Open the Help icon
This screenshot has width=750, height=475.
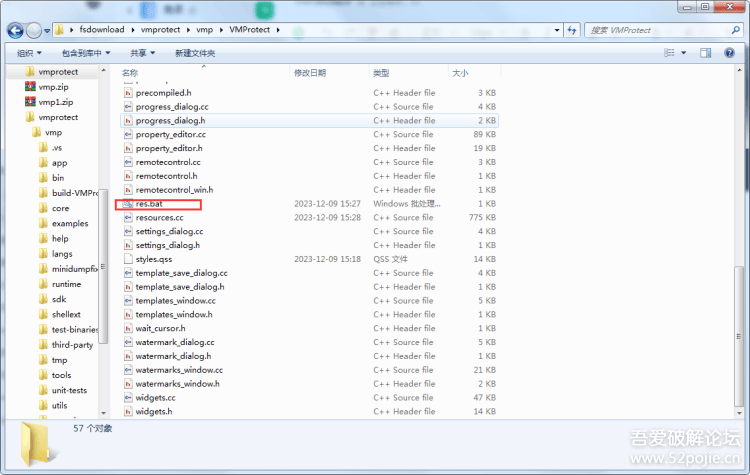pos(729,53)
